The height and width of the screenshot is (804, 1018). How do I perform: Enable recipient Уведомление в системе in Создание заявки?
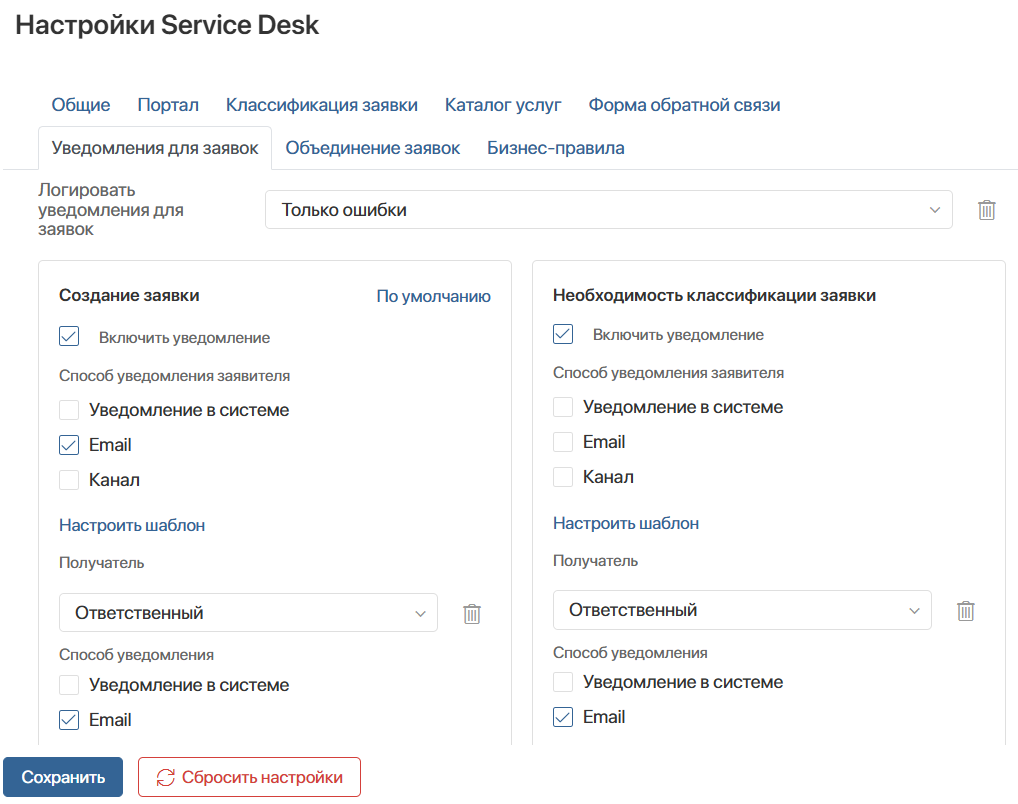(x=69, y=685)
